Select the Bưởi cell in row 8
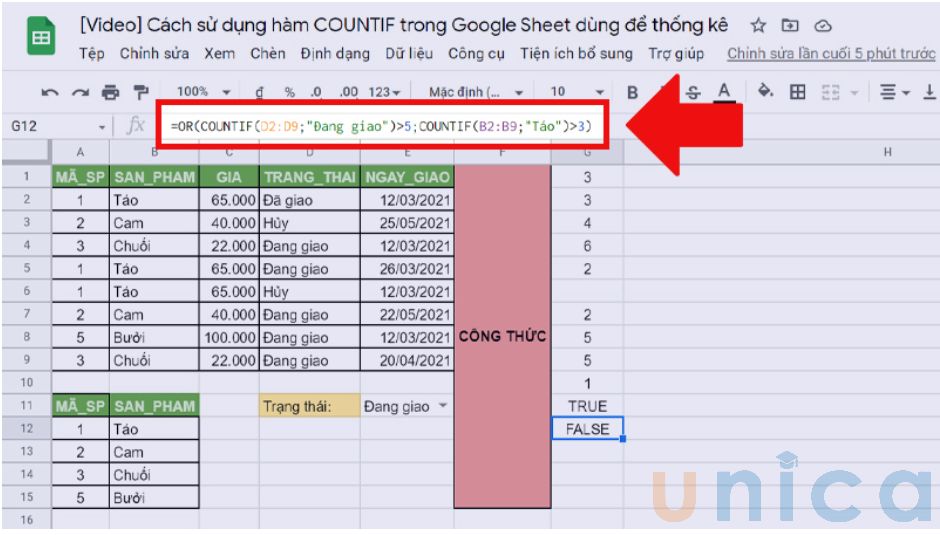This screenshot has width=940, height=535. (154, 338)
